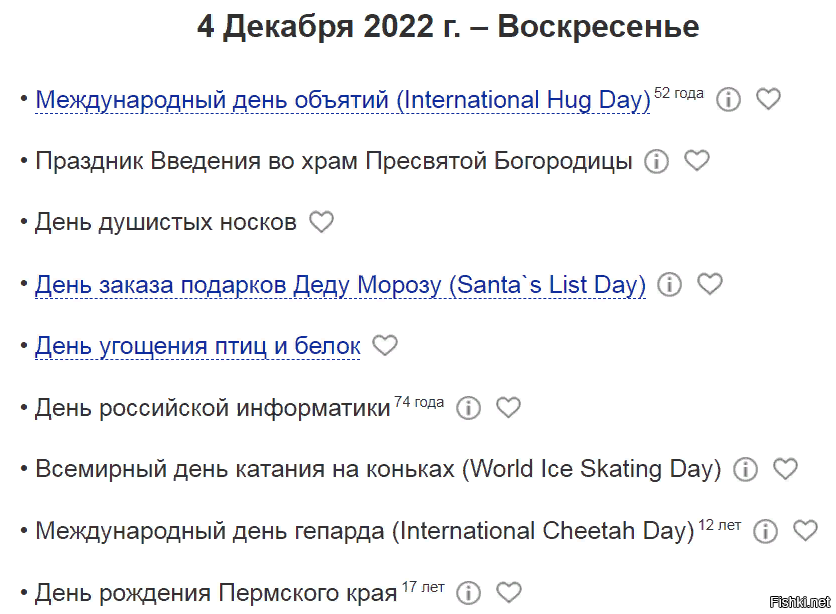836x614 pixels.
Task: Open info icon beside Santa`s List Day
Action: tap(669, 284)
